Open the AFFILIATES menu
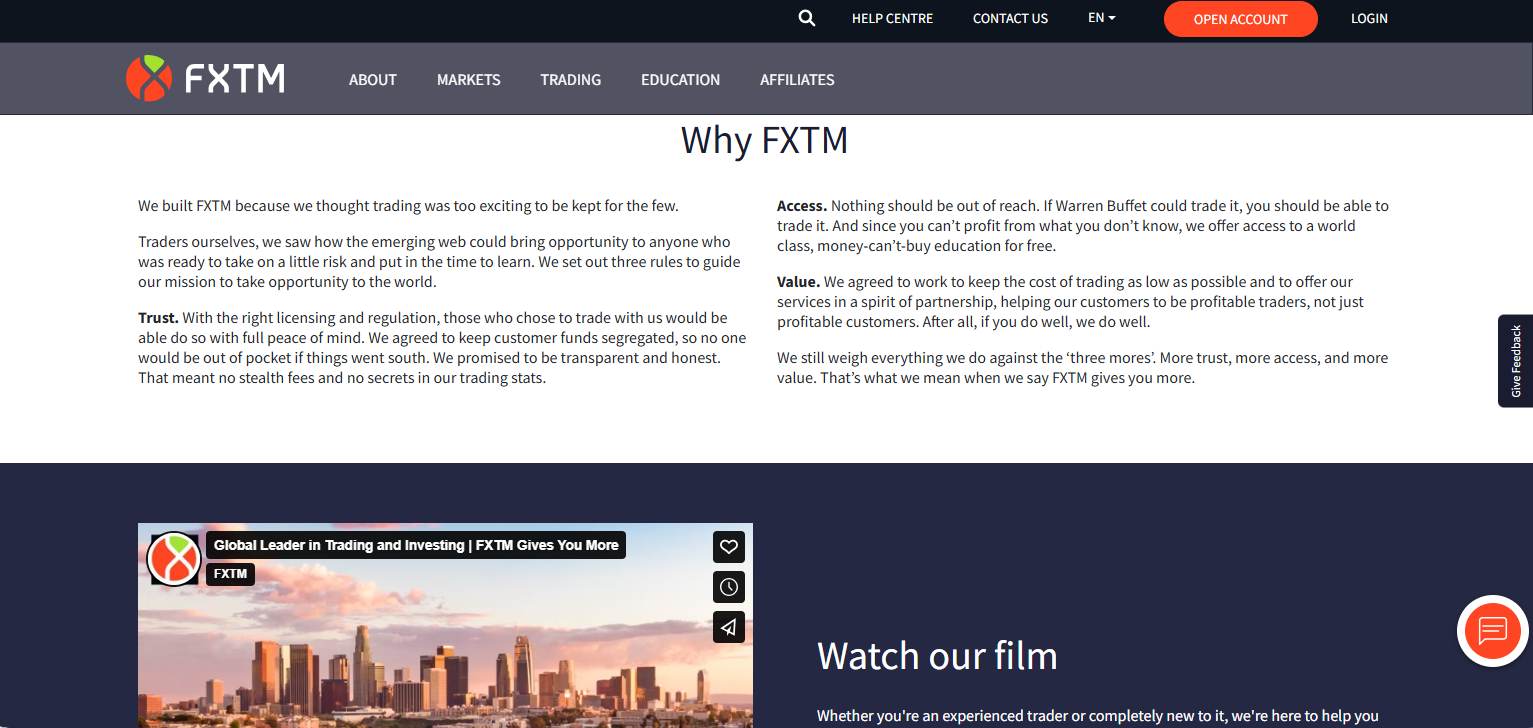The width and height of the screenshot is (1533, 728). pyautogui.click(x=797, y=80)
